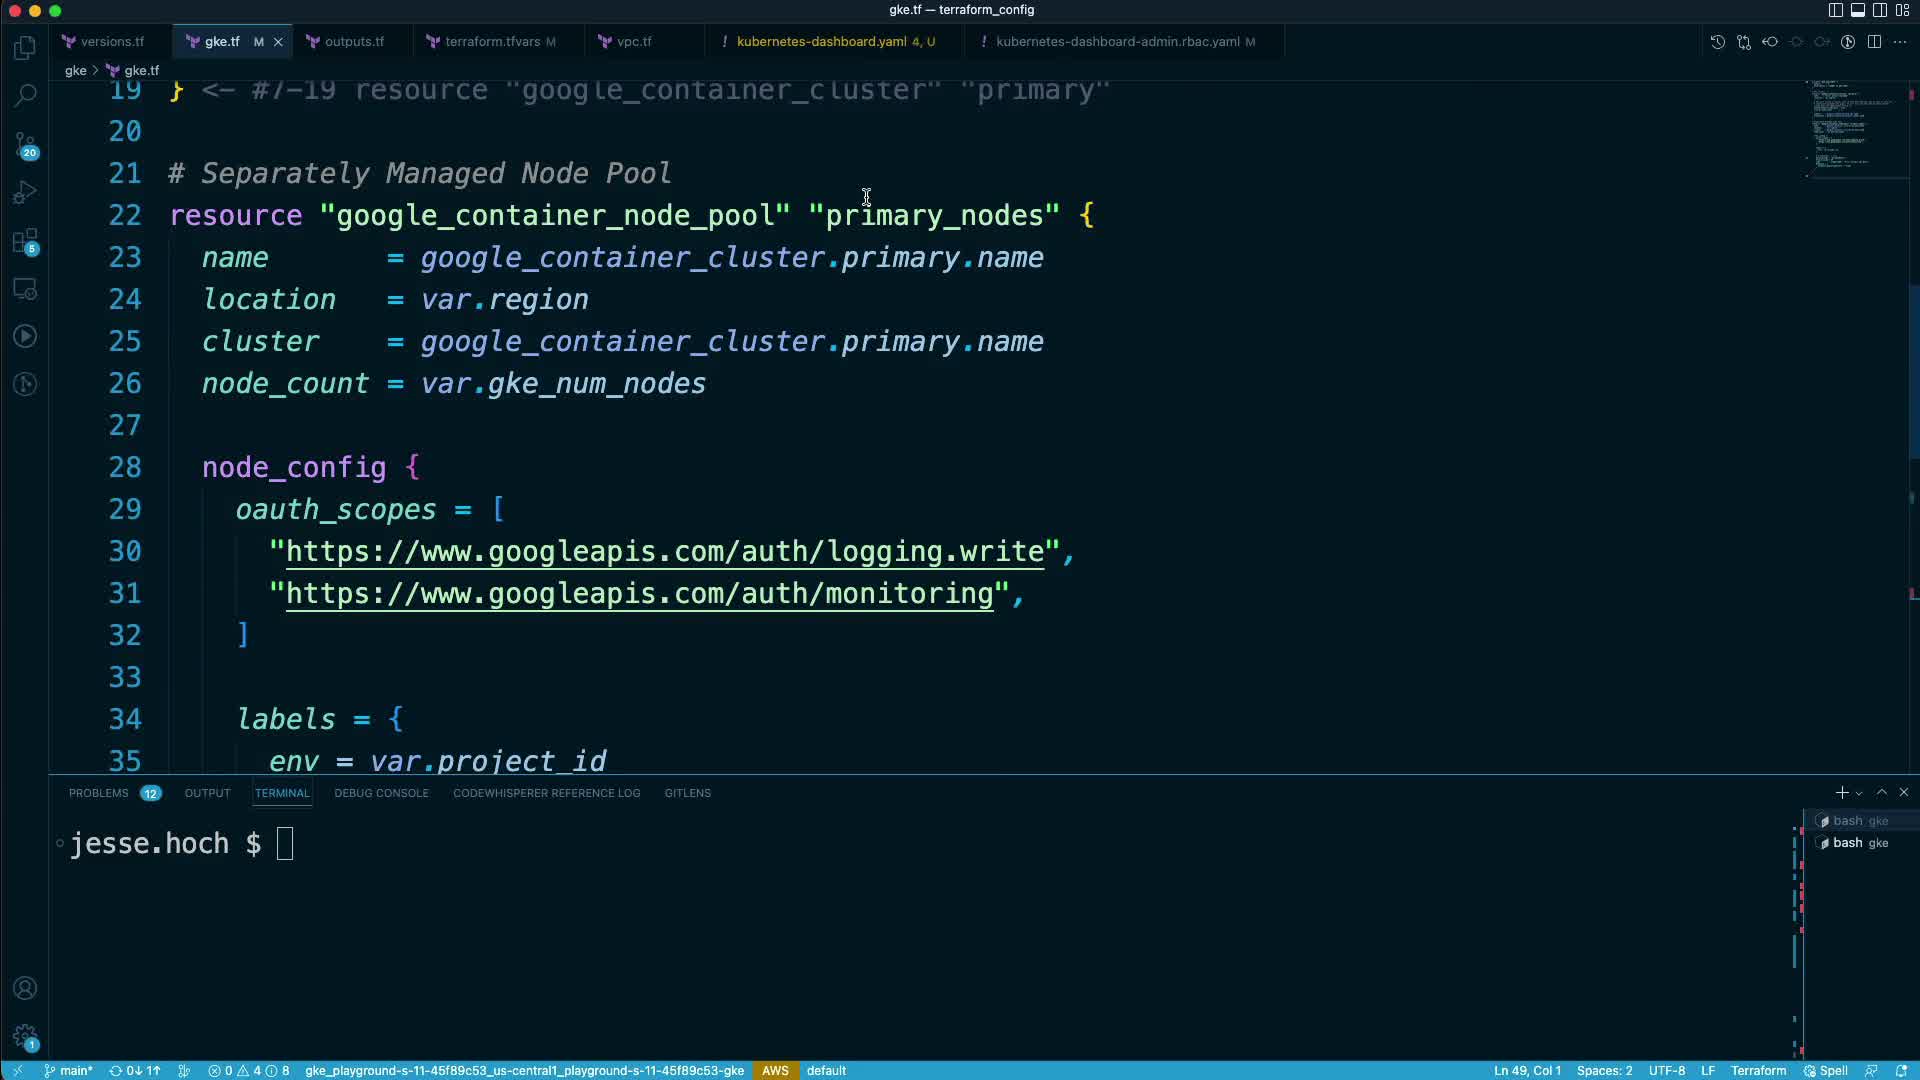The width and height of the screenshot is (1920, 1080).
Task: Open the Search view in activity bar
Action: pos(25,95)
